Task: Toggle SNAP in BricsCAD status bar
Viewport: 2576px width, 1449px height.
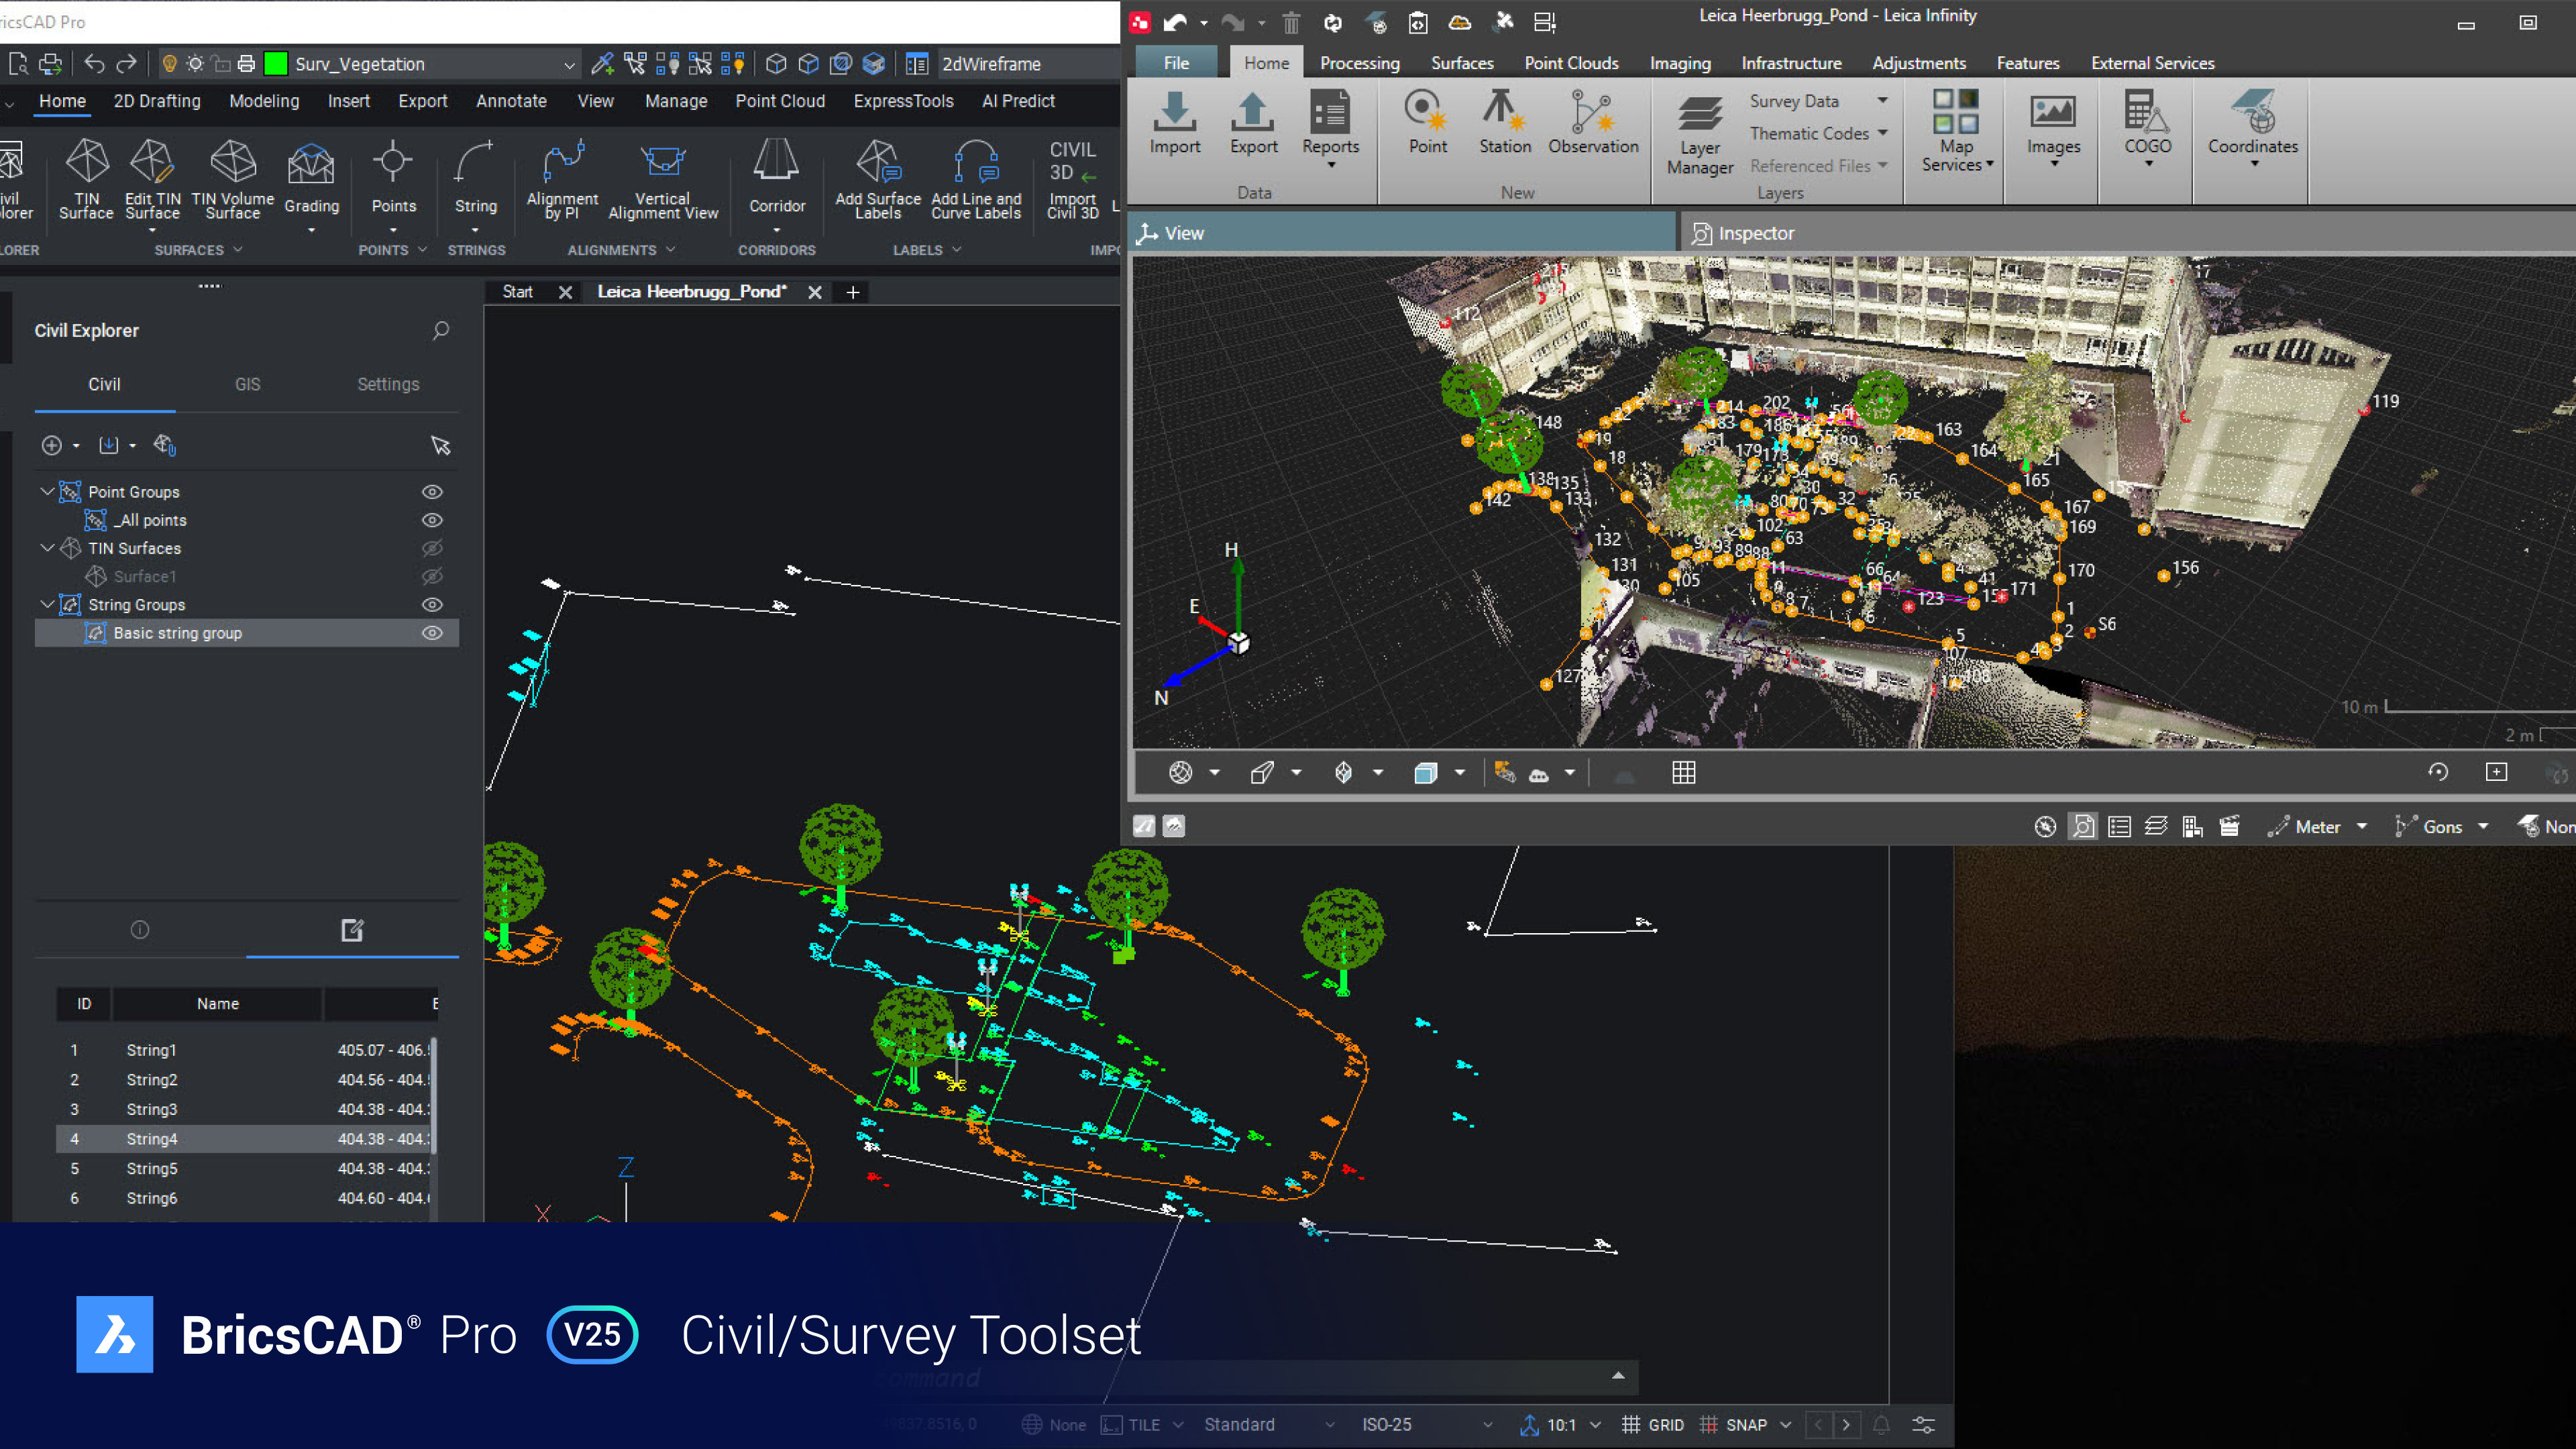Action: pos(1733,1425)
